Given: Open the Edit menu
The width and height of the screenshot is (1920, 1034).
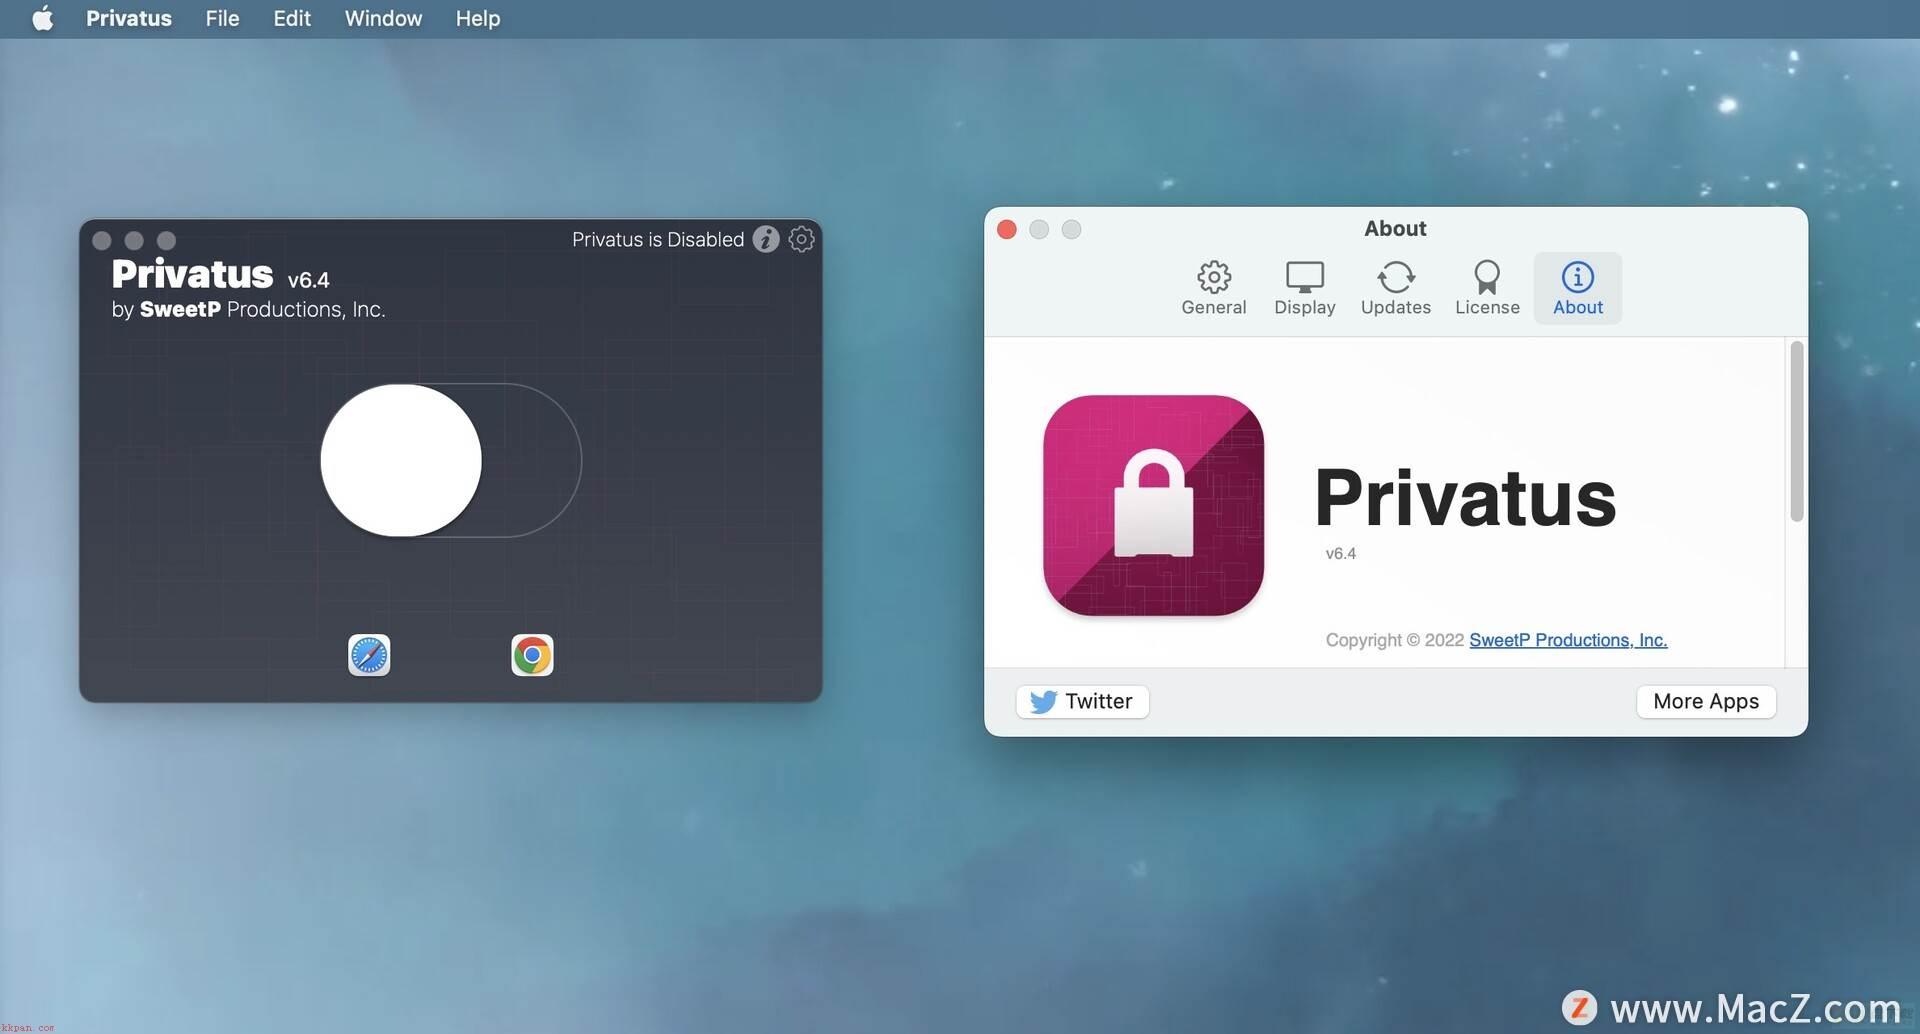Looking at the screenshot, I should [292, 18].
